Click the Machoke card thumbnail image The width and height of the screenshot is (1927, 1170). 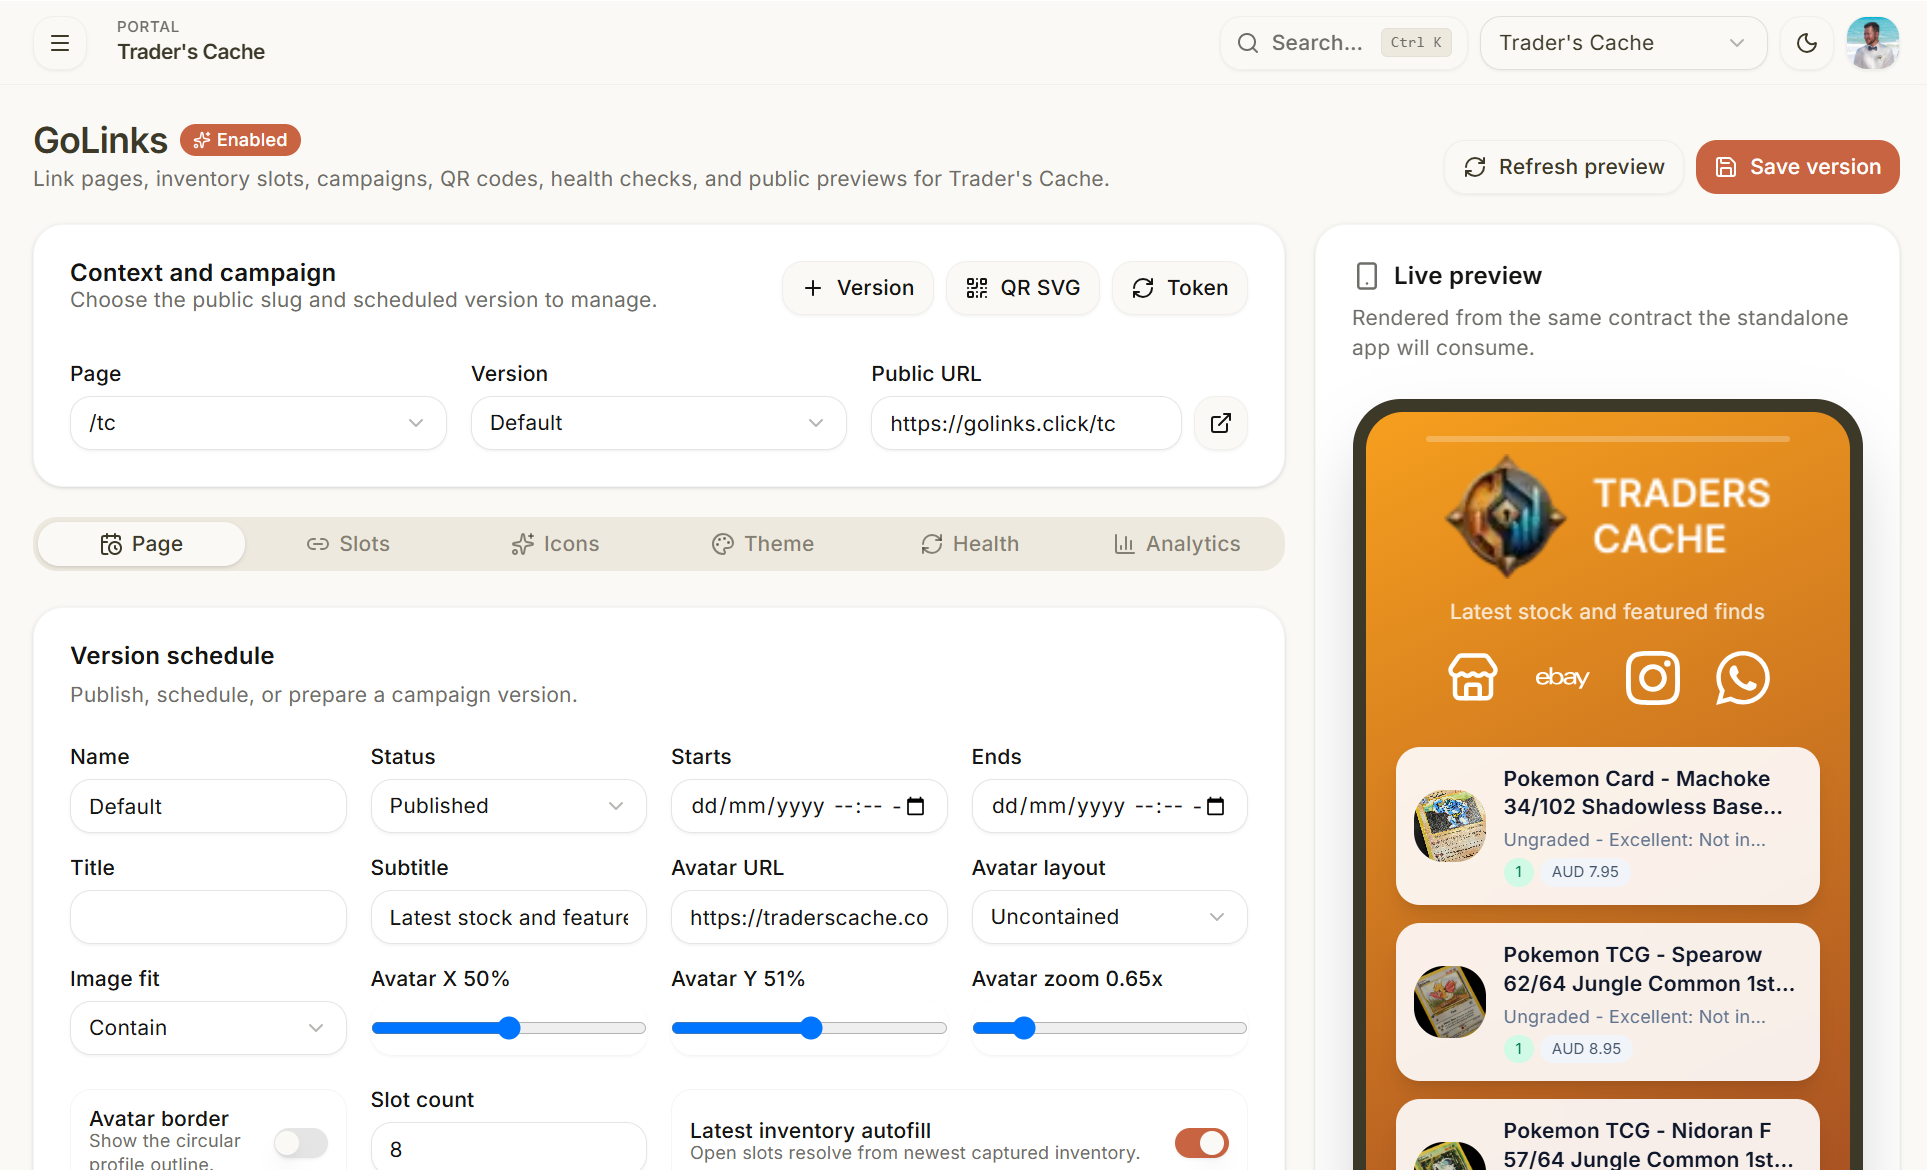[1450, 826]
